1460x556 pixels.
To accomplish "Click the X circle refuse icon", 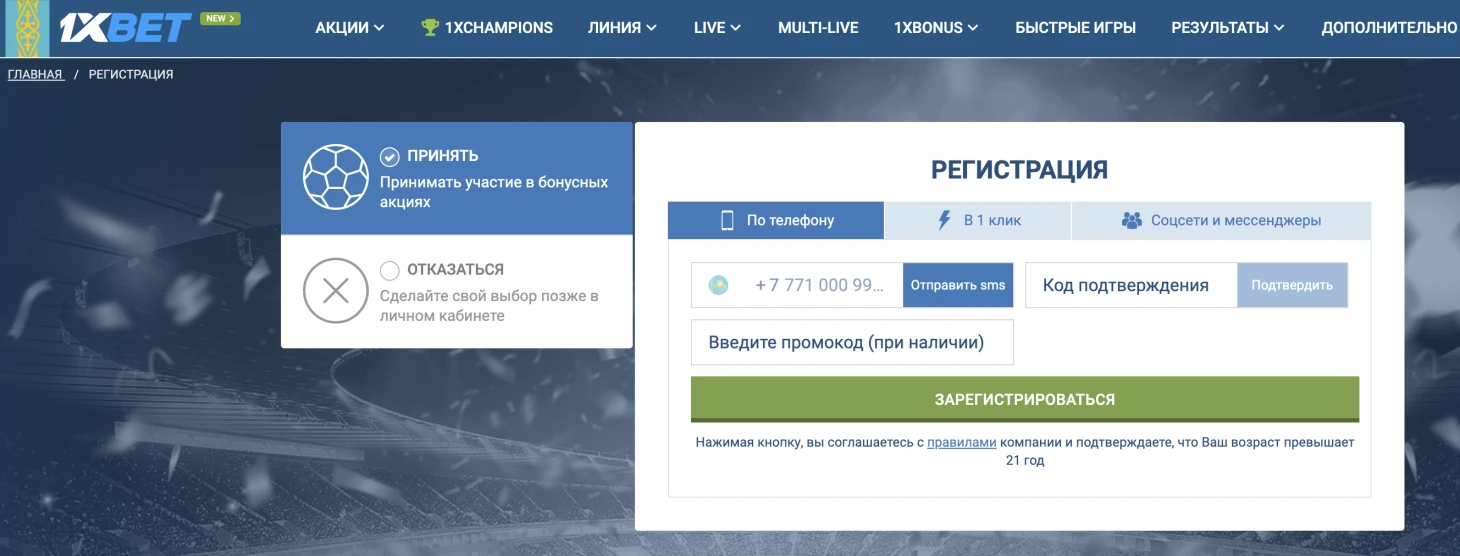I will tap(336, 291).
